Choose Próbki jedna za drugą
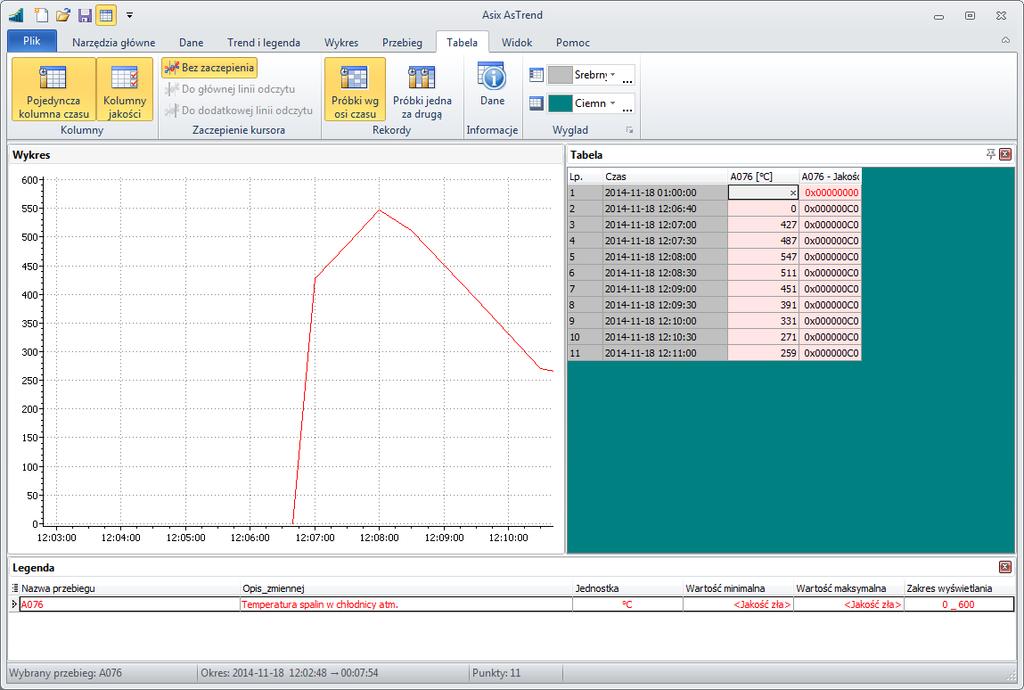This screenshot has height=690, width=1024. pyautogui.click(x=422, y=89)
